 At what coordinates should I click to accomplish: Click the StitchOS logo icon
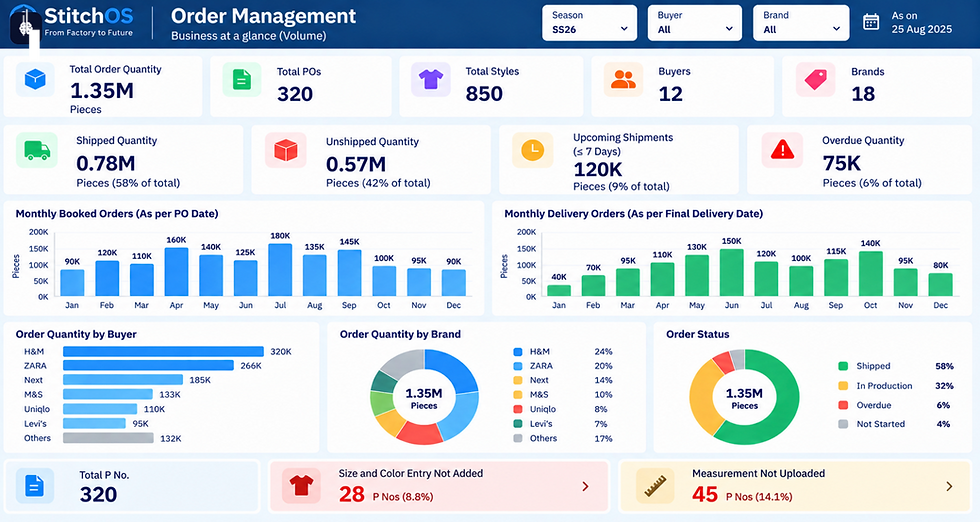coord(26,25)
